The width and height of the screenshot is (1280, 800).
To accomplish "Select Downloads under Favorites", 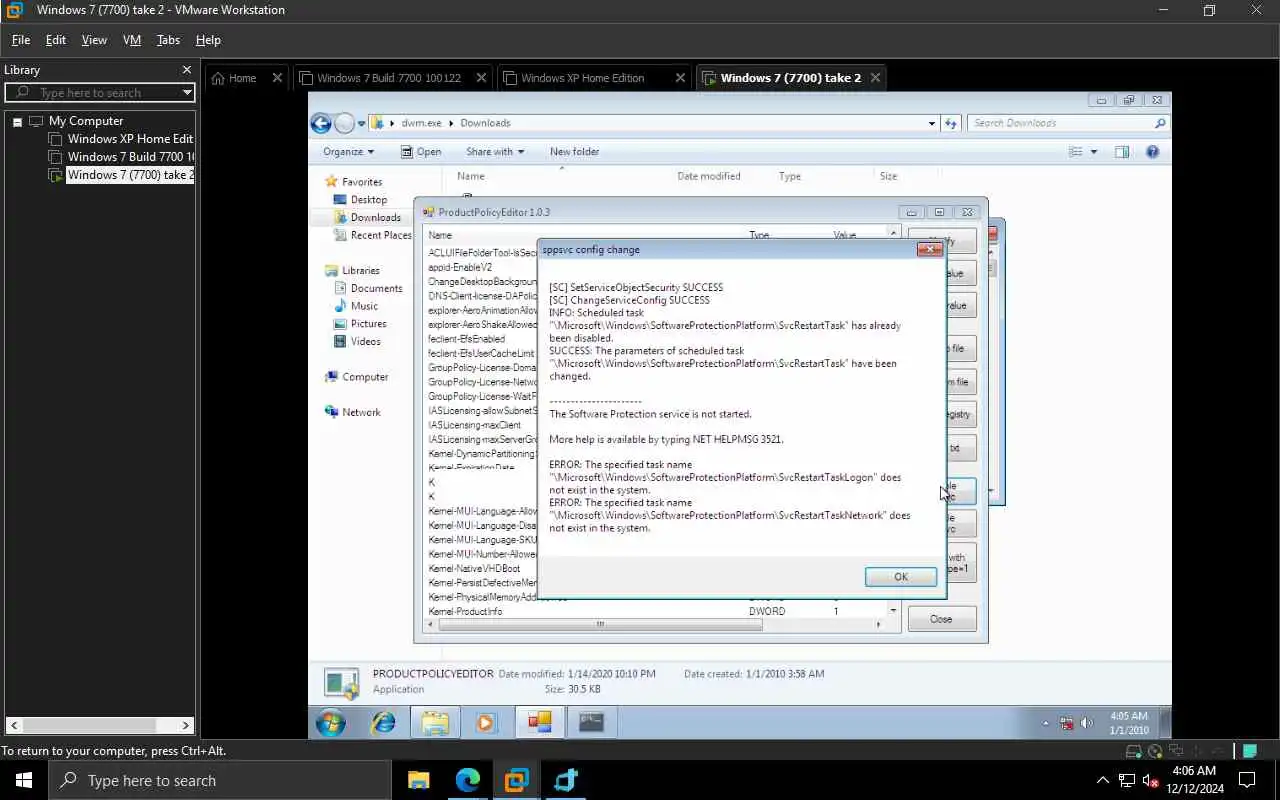I will tap(367, 217).
